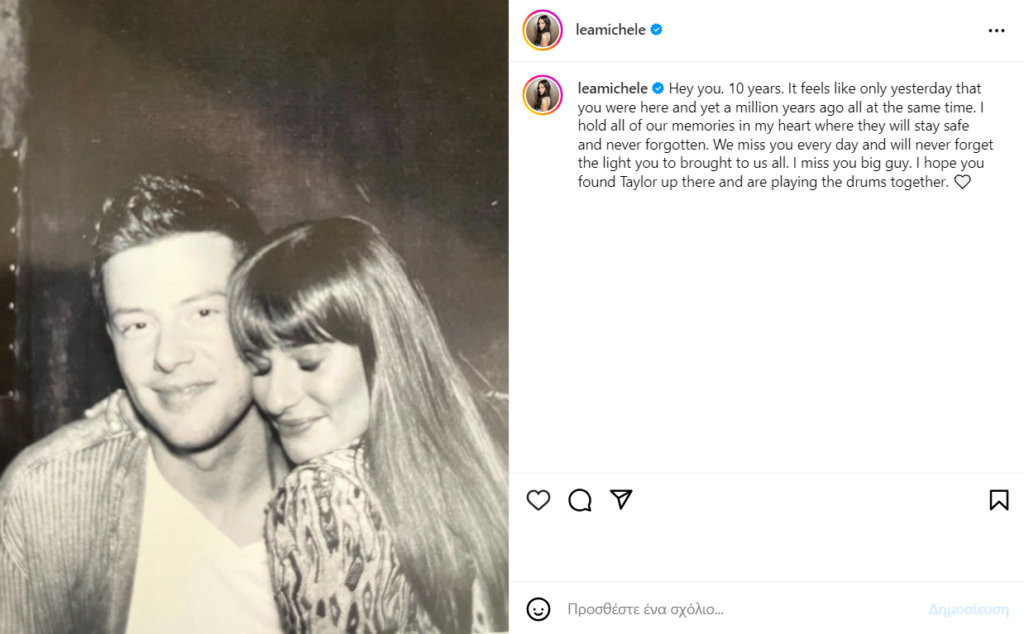Screen dimensions: 1024x634
Task: Open leamichele profile link in header
Action: (611, 30)
